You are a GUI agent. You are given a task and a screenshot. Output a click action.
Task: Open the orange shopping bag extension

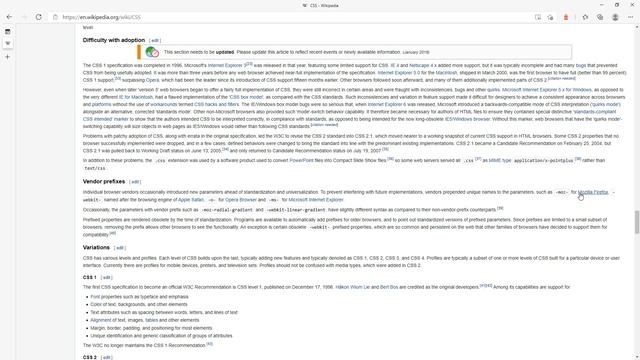[566, 17]
